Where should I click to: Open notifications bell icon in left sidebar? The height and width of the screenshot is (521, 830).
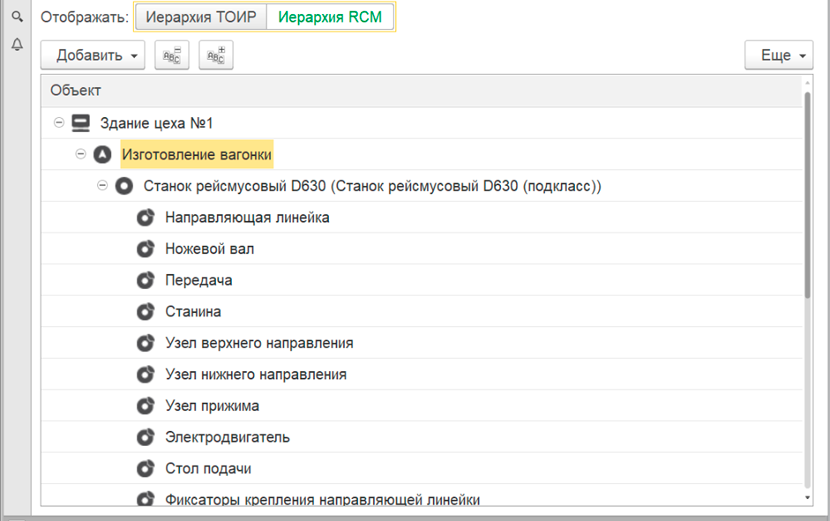(17, 44)
